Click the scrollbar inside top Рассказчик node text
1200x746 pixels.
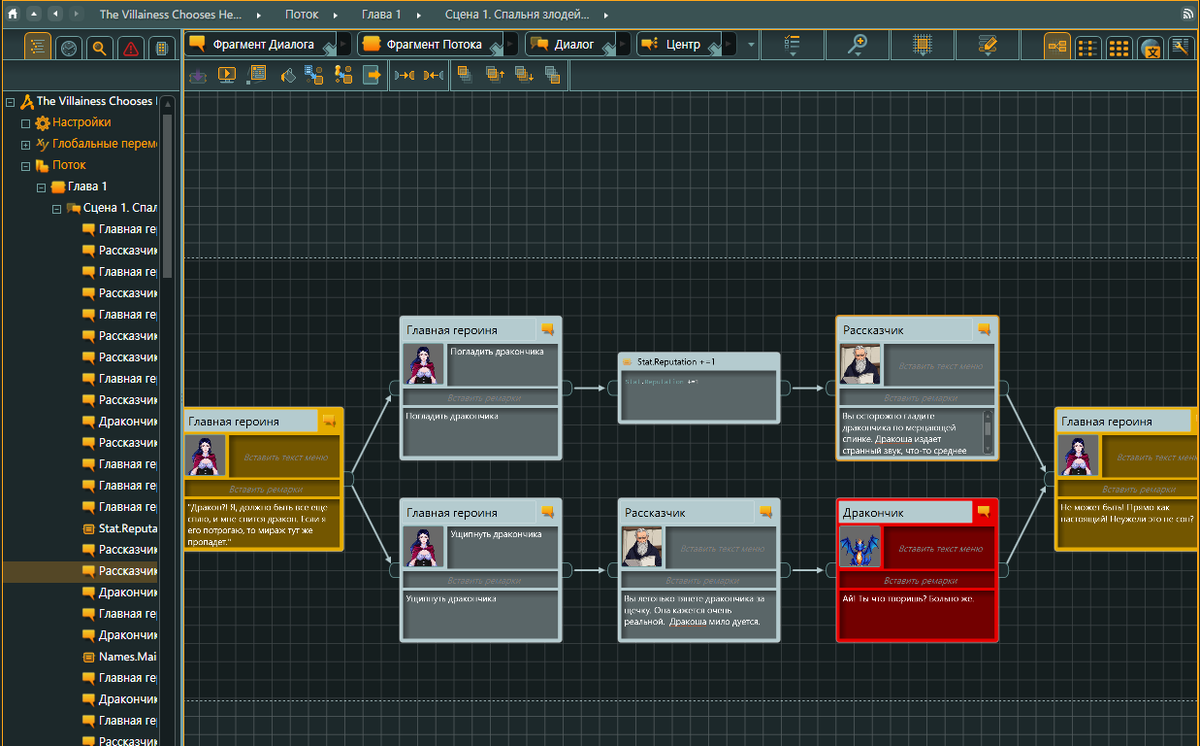[988, 432]
